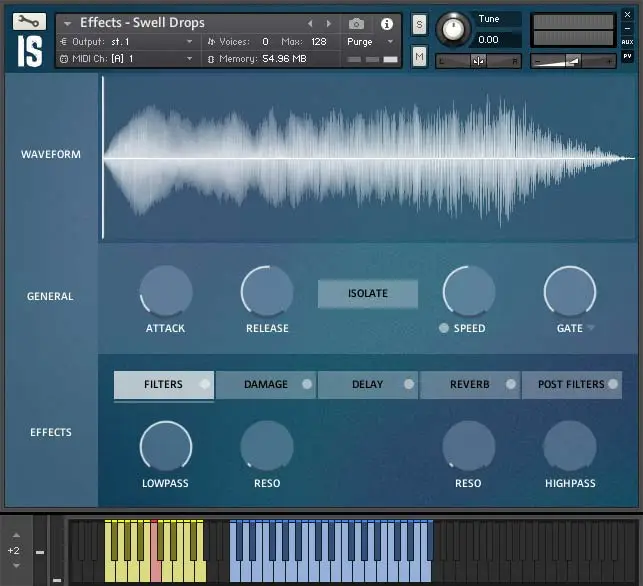Mute the instrument with M button
Image resolution: width=643 pixels, height=586 pixels.
pyautogui.click(x=419, y=57)
